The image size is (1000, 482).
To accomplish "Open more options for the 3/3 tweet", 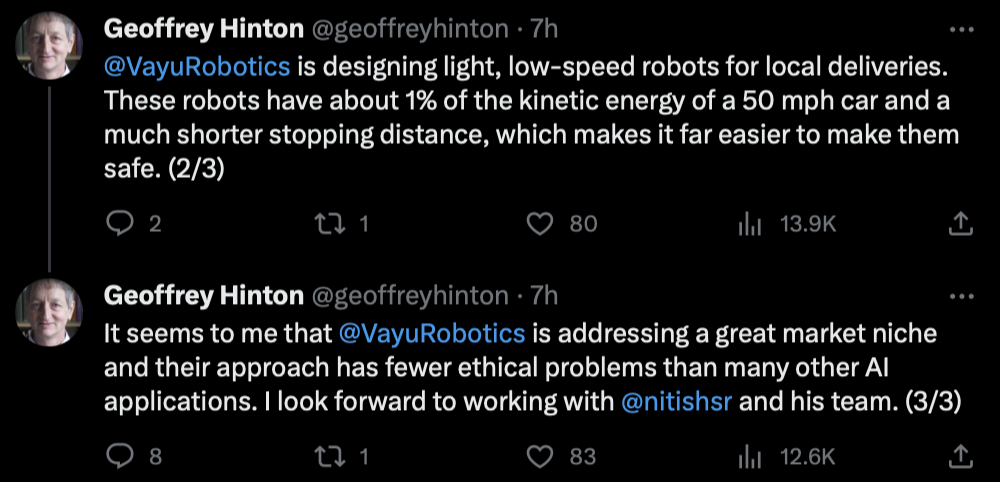I will point(960,296).
